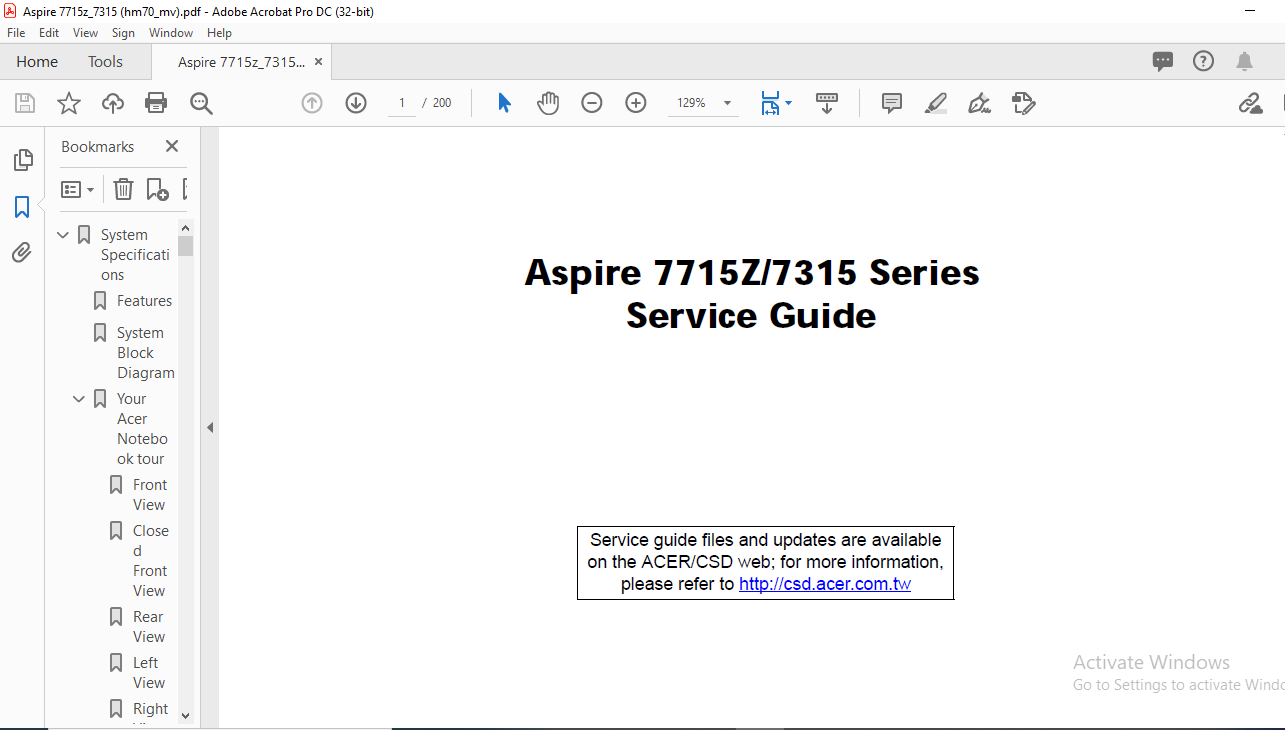This screenshot has width=1285, height=730.
Task: Go to next page arrow
Action: click(x=356, y=103)
